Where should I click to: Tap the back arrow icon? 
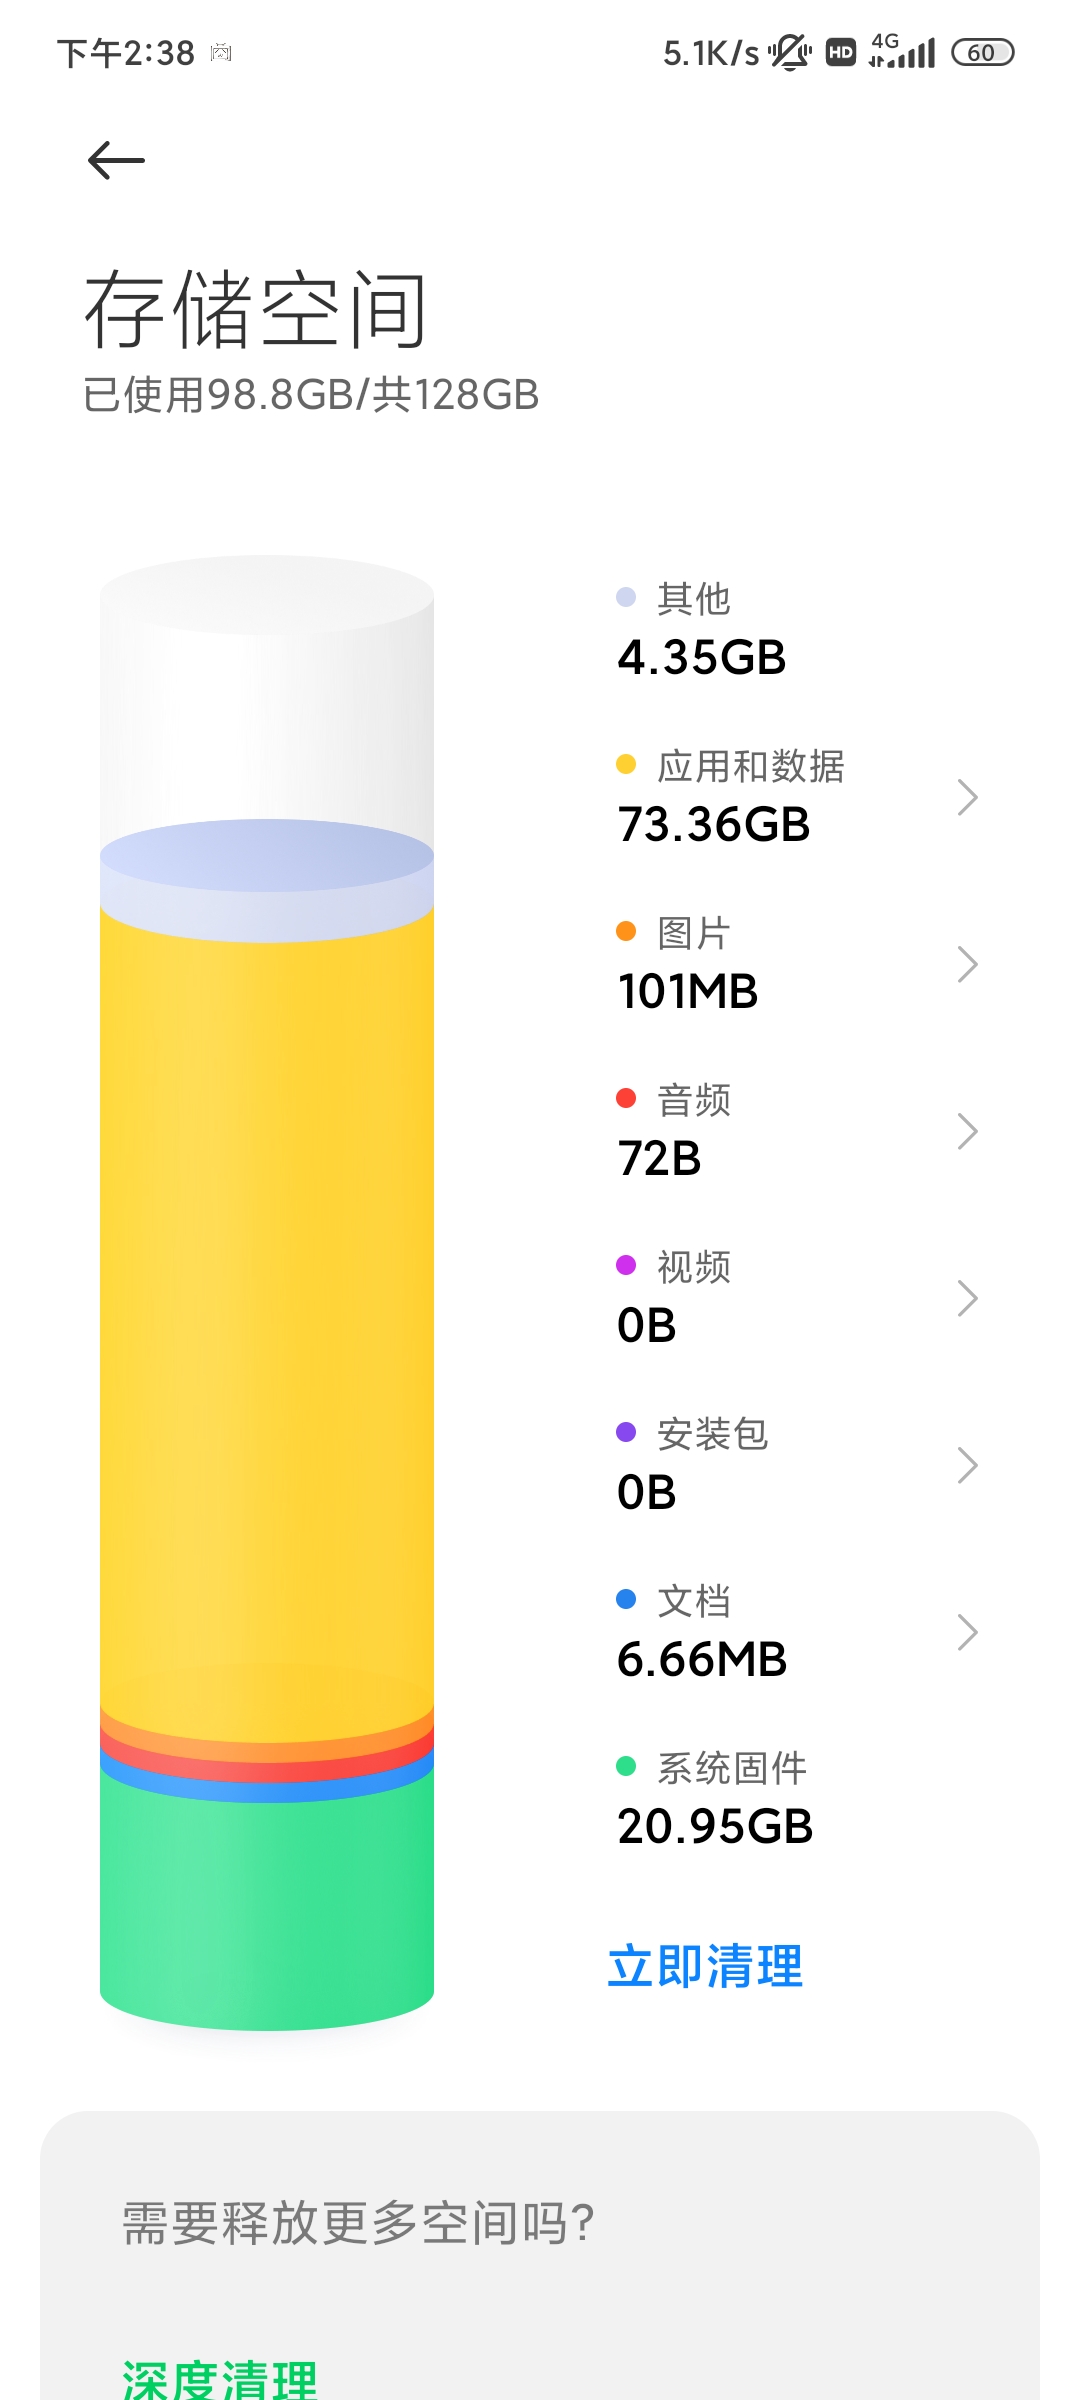click(116, 160)
